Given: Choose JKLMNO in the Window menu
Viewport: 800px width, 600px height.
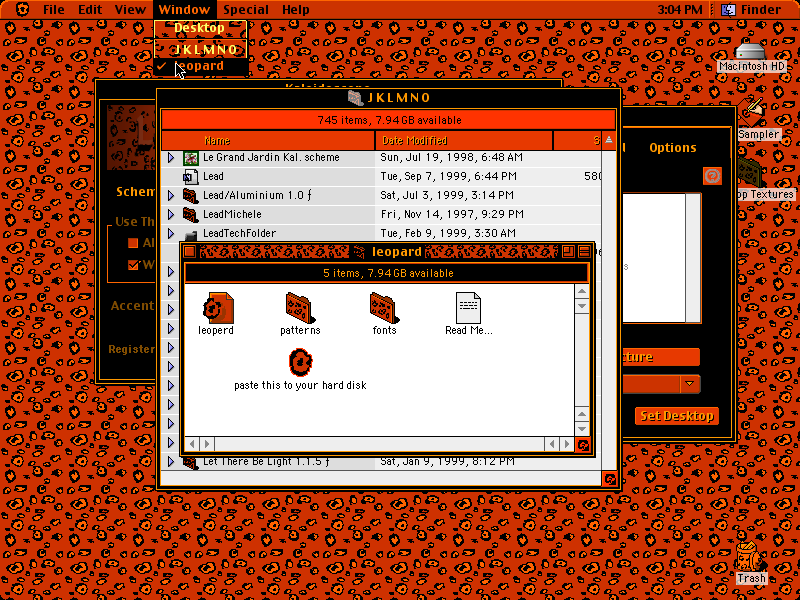Looking at the screenshot, I should [201, 49].
